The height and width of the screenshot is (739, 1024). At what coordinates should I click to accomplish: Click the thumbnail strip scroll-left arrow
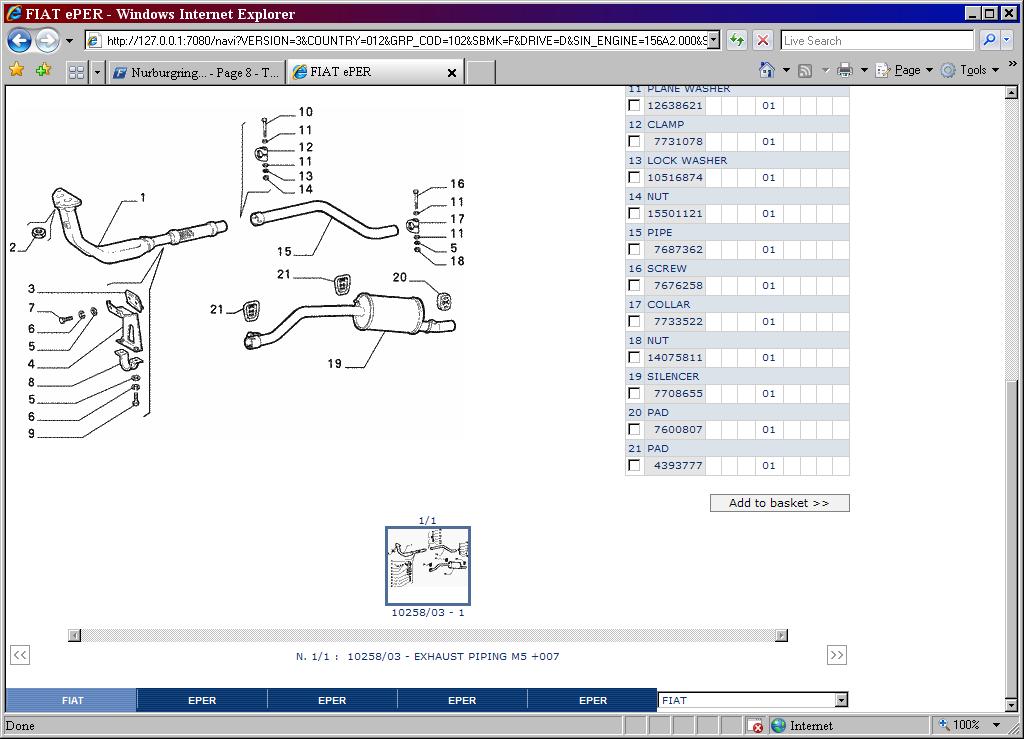point(74,635)
